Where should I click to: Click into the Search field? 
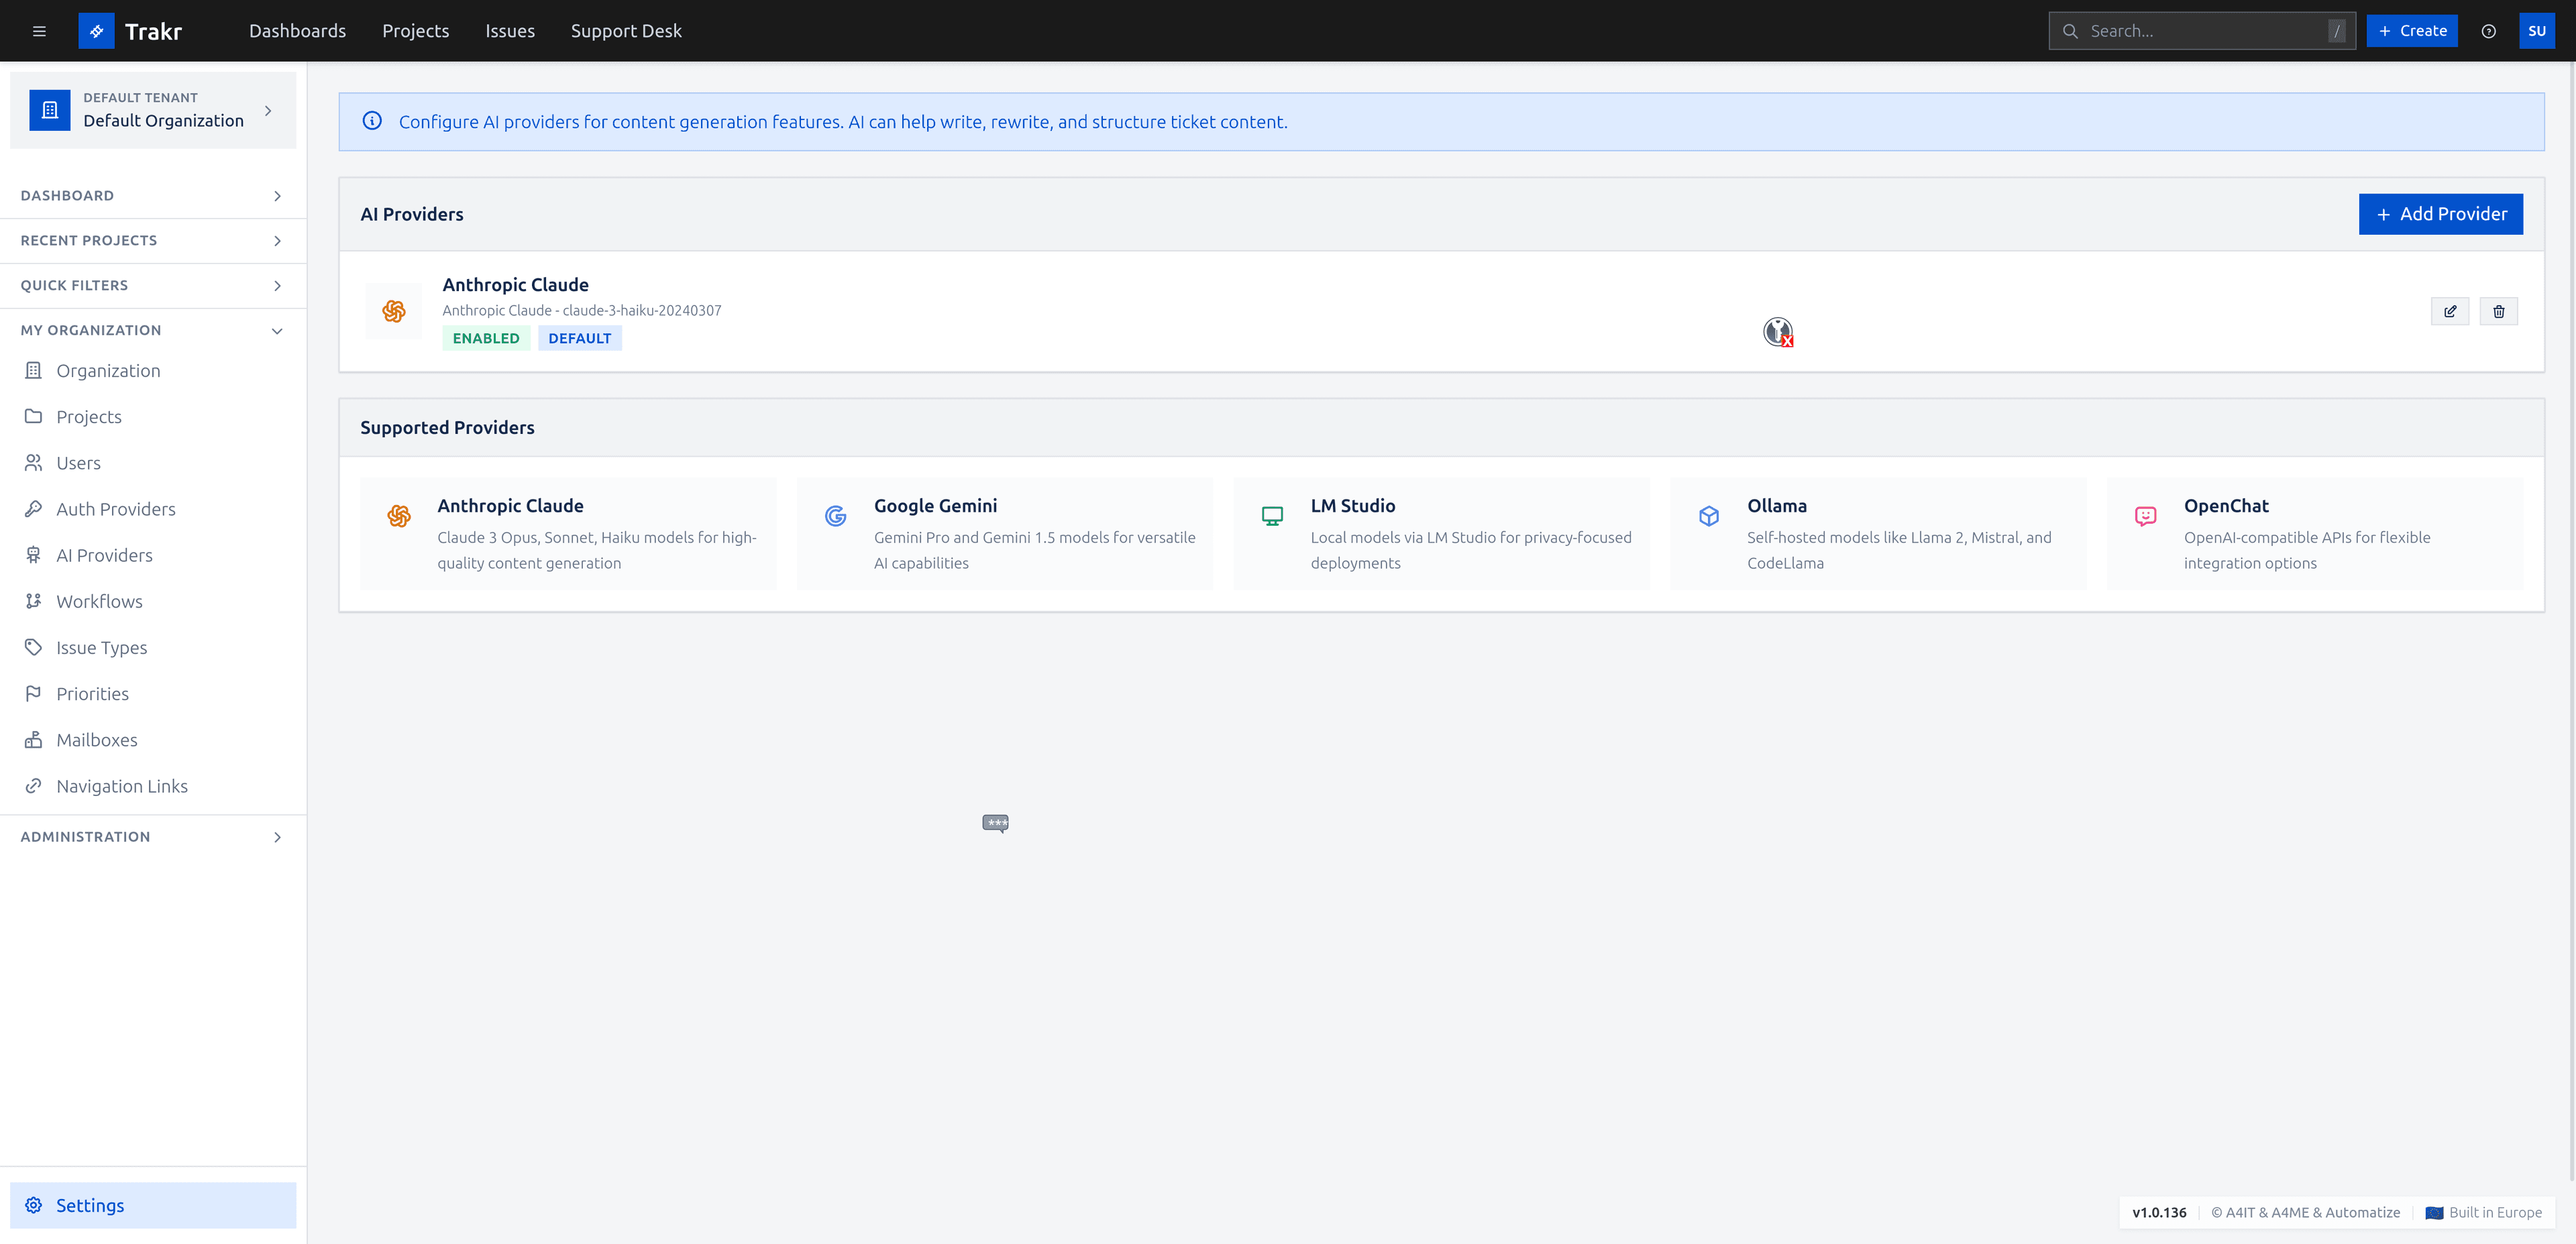pos(2200,31)
